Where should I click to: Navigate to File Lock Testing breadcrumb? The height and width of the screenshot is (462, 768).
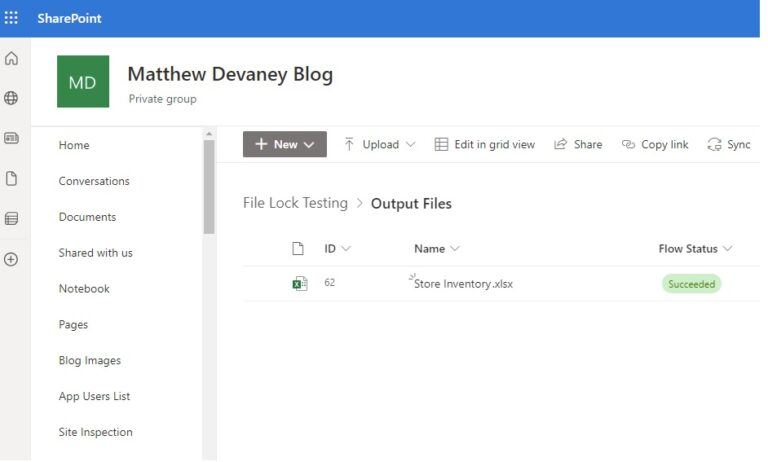pyautogui.click(x=295, y=203)
